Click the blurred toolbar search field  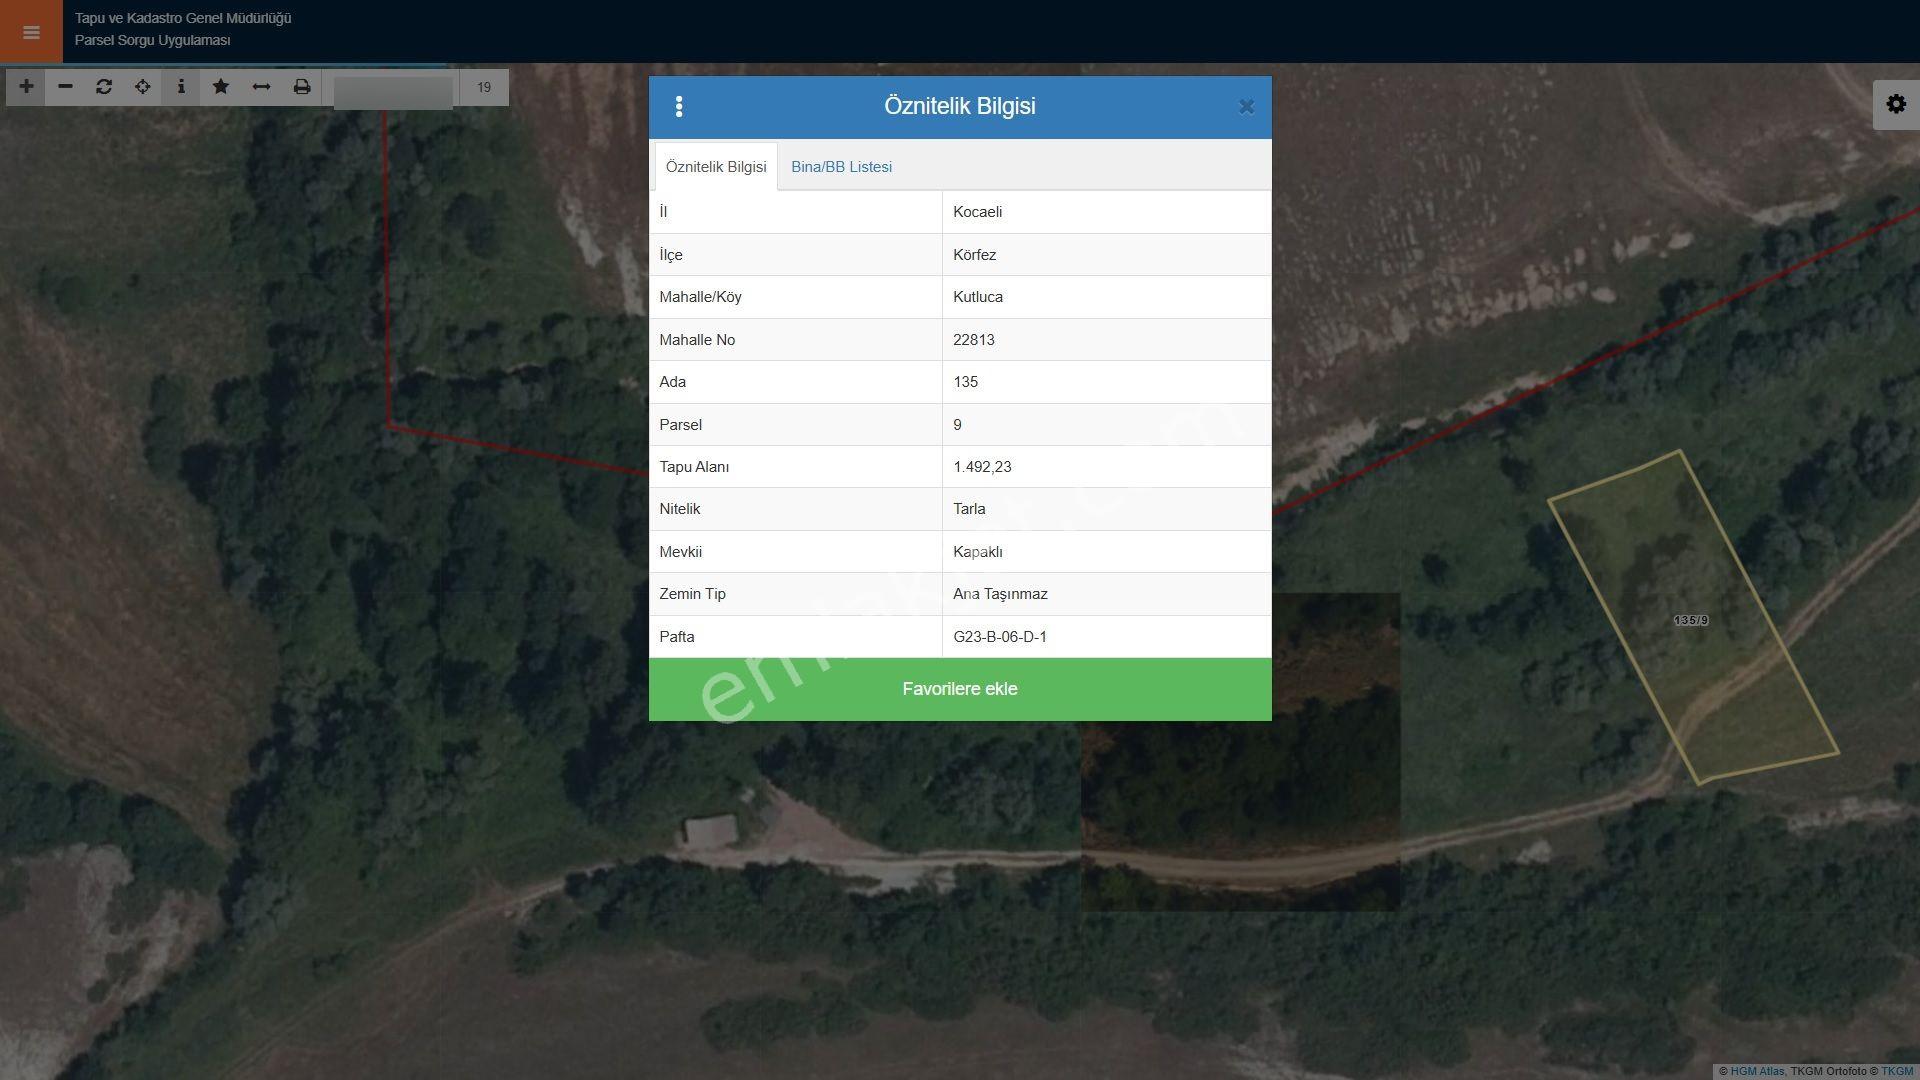[x=393, y=93]
